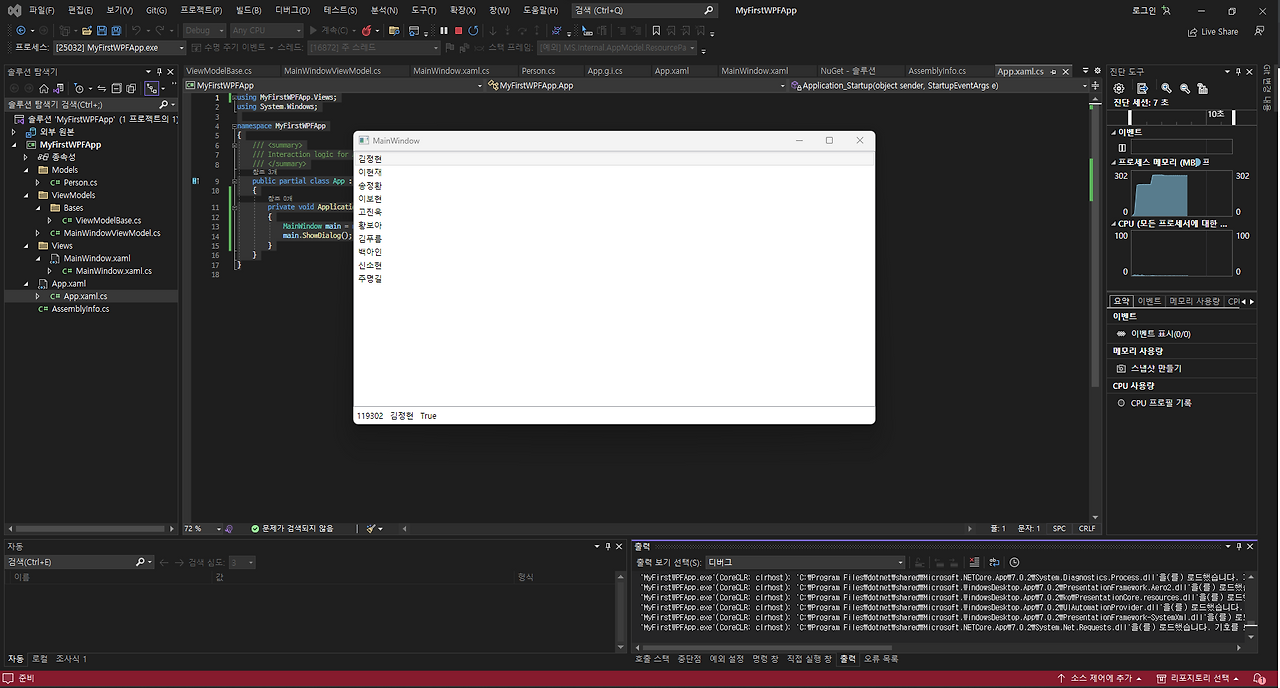1280x688 pixels.
Task: Open the Diagnostic Tools settings gear
Action: [1118, 88]
